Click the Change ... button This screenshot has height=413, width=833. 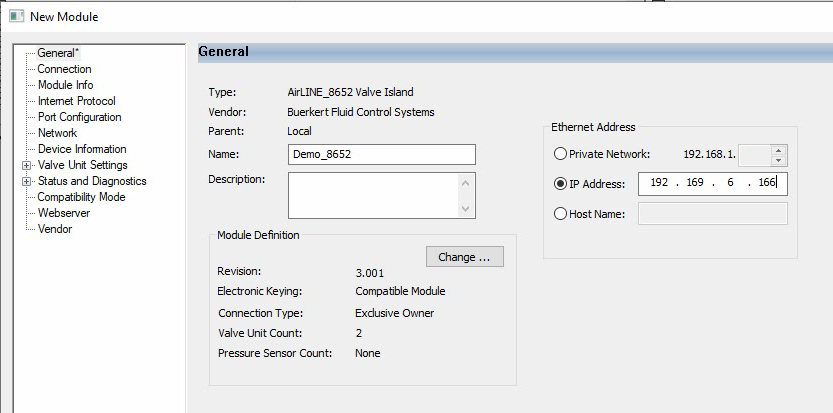[464, 257]
